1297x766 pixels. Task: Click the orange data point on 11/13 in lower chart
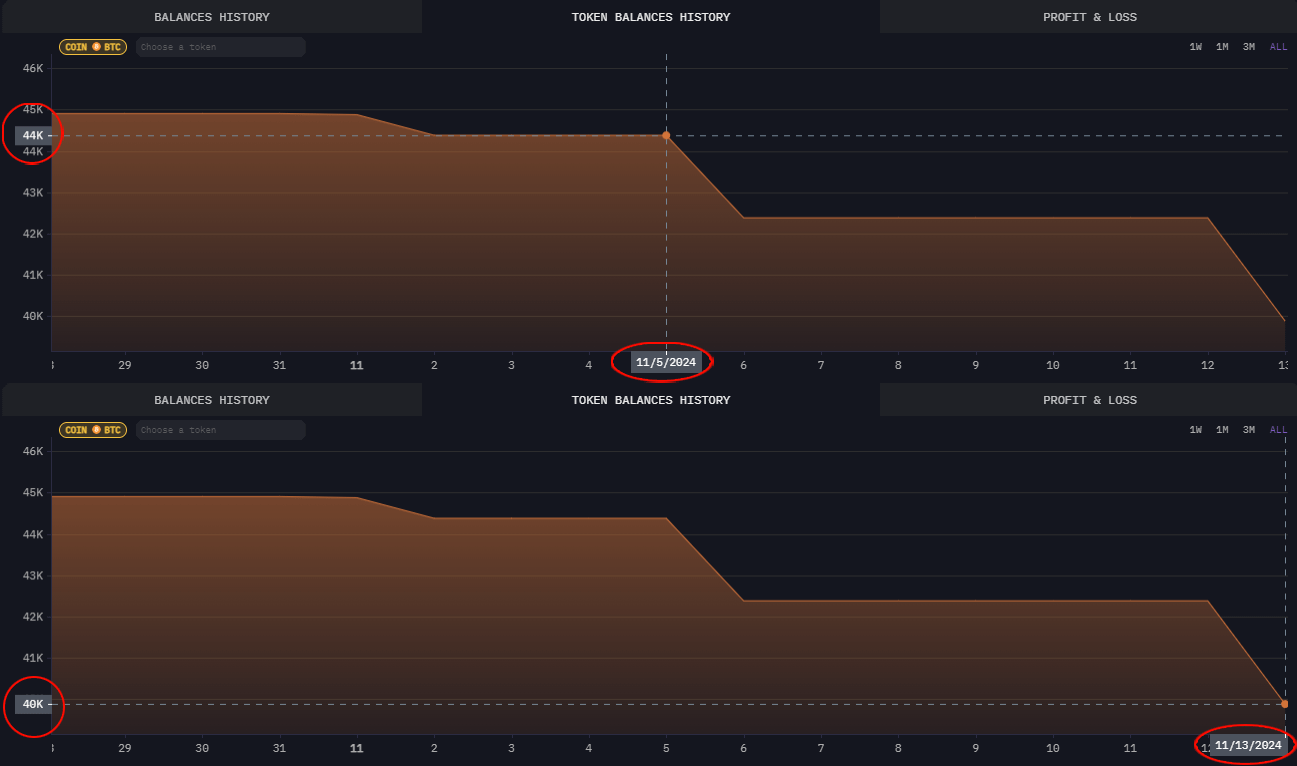[1285, 704]
